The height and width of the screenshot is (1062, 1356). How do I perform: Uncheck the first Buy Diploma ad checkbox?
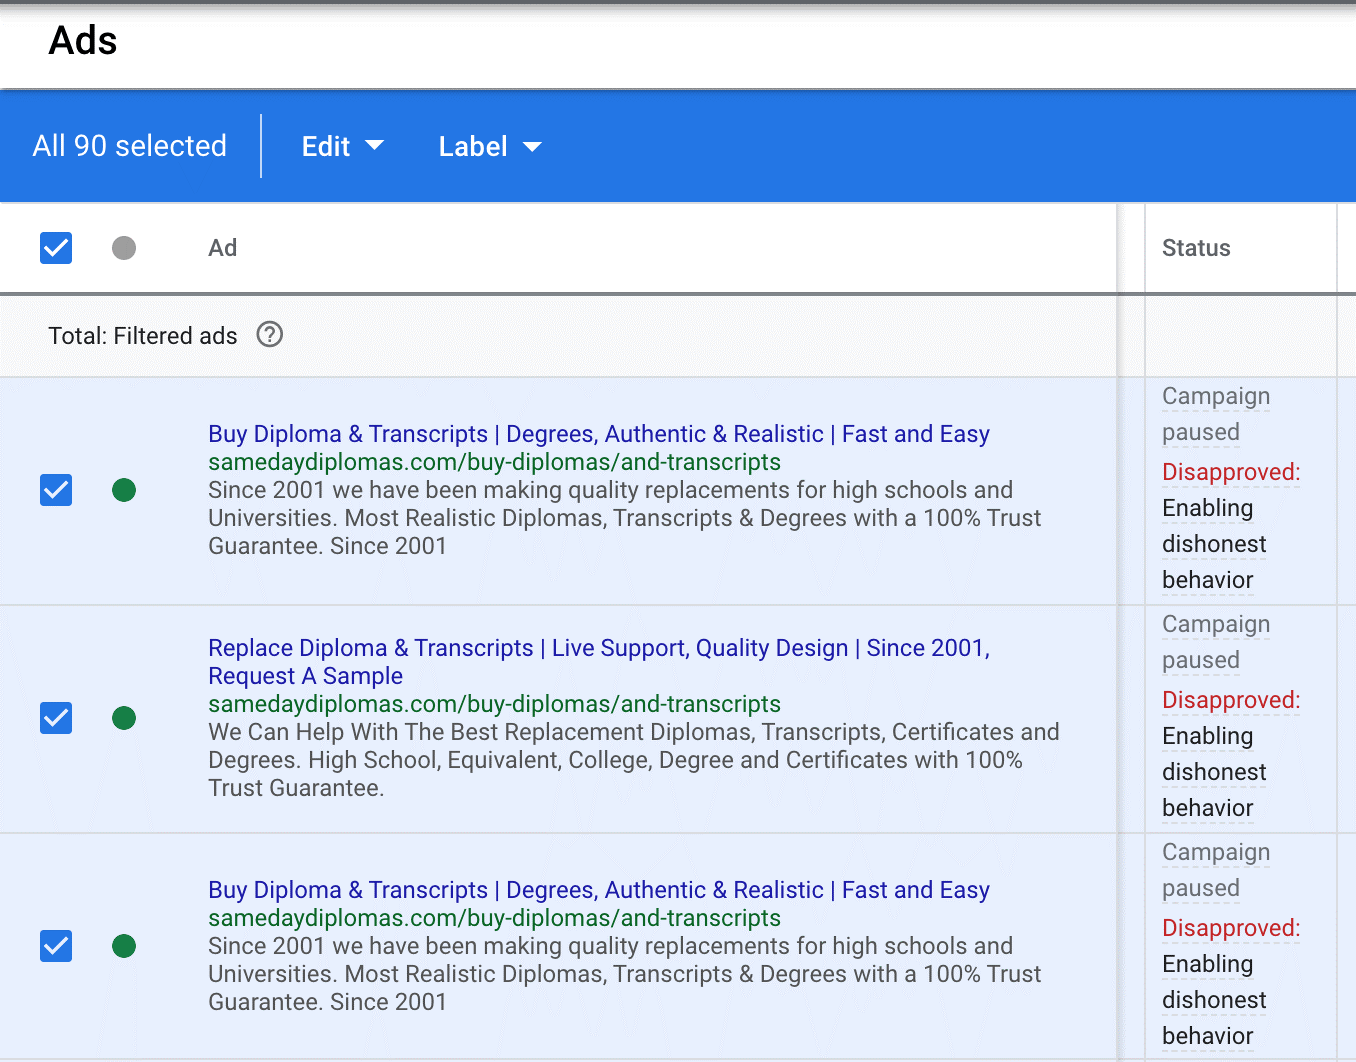(56, 490)
